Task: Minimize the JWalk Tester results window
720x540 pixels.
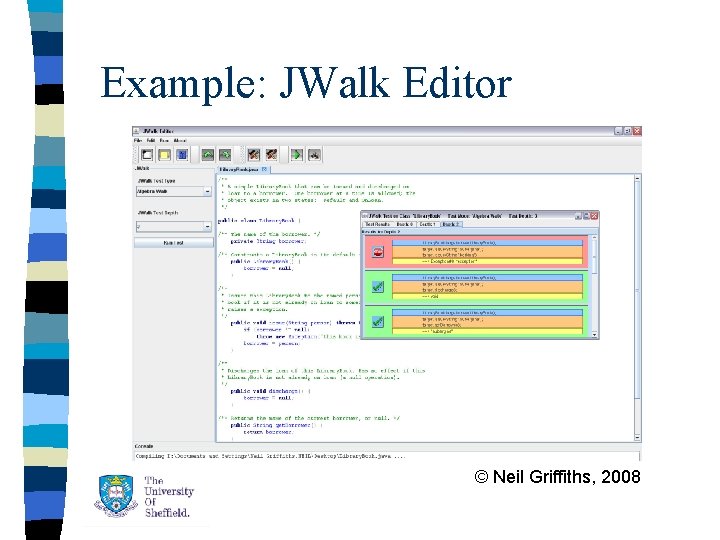Action: pos(578,216)
